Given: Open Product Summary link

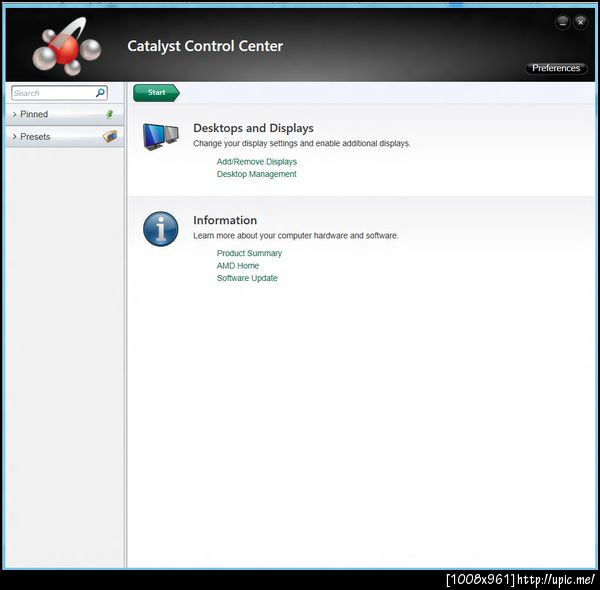Looking at the screenshot, I should [x=249, y=253].
